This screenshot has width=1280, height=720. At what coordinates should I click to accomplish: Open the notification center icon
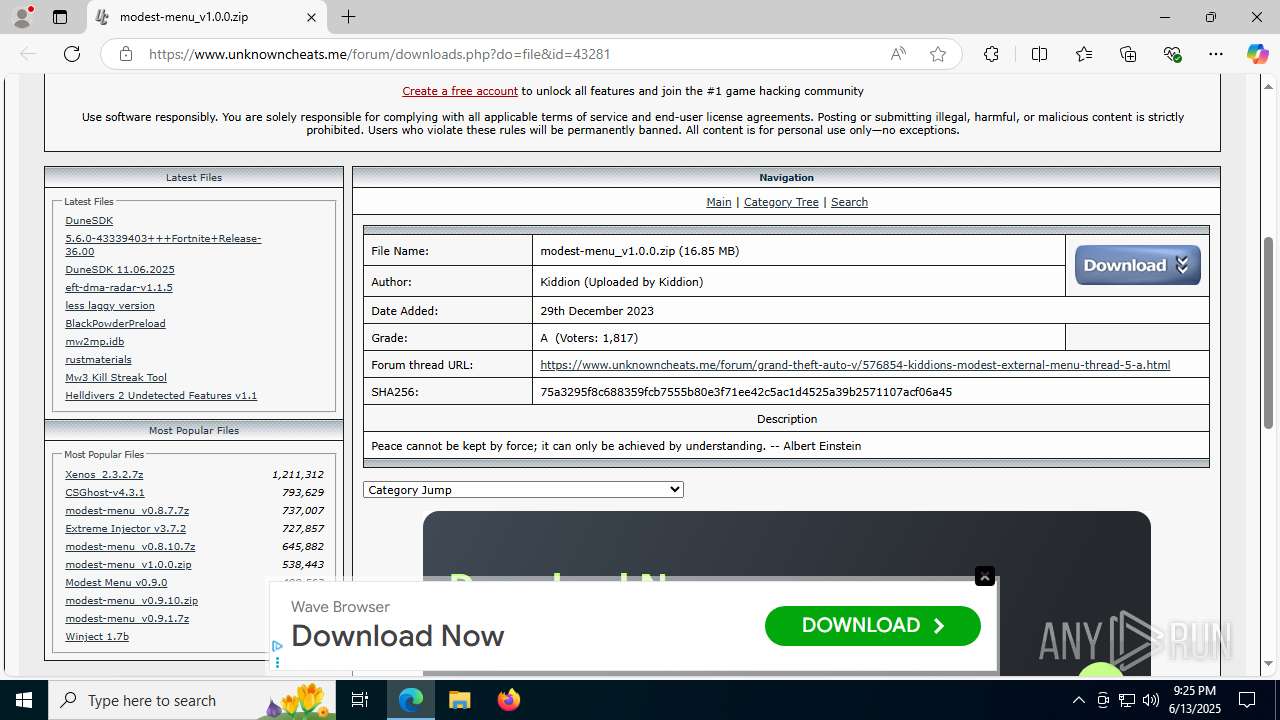pyautogui.click(x=1247, y=700)
